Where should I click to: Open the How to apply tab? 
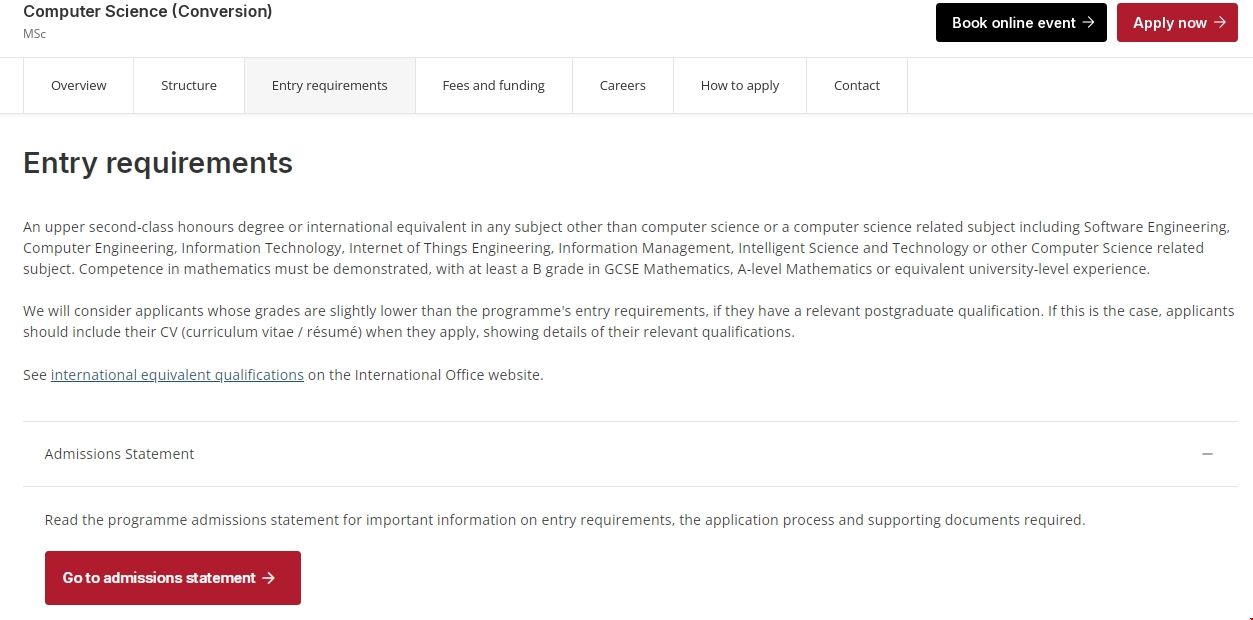pos(739,86)
